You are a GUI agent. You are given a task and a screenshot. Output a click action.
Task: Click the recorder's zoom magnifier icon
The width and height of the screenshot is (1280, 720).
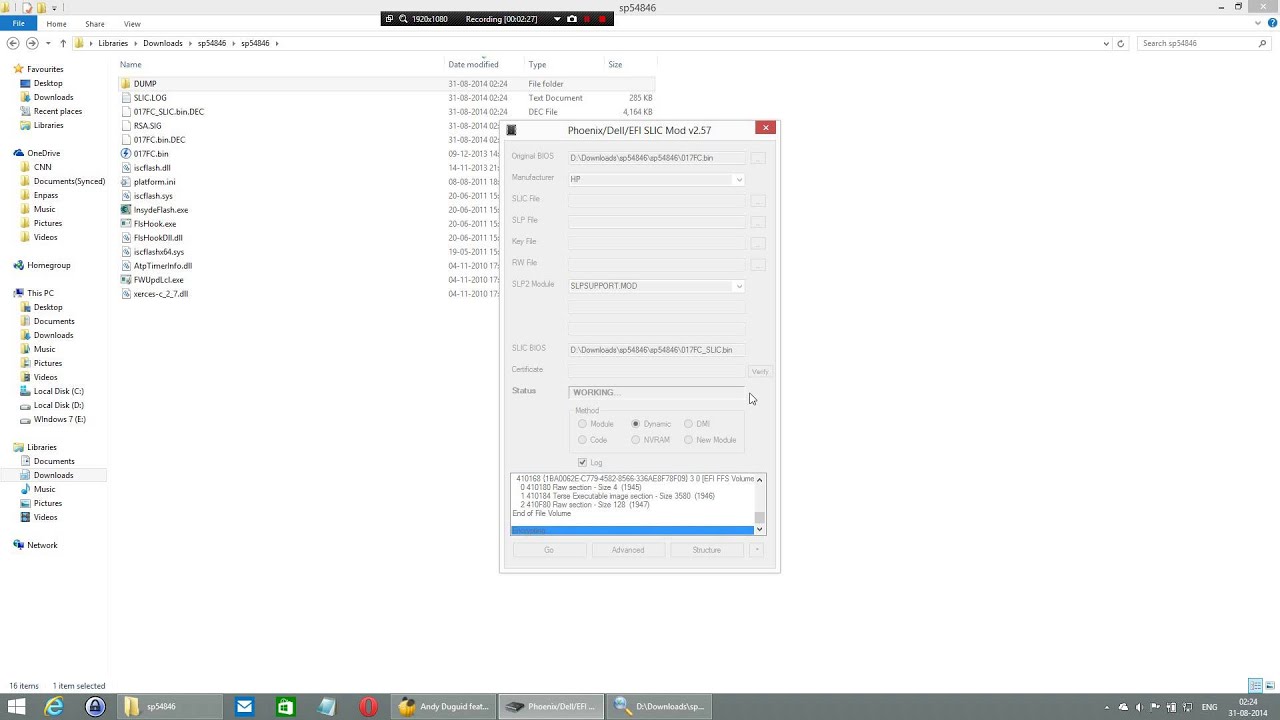403,19
